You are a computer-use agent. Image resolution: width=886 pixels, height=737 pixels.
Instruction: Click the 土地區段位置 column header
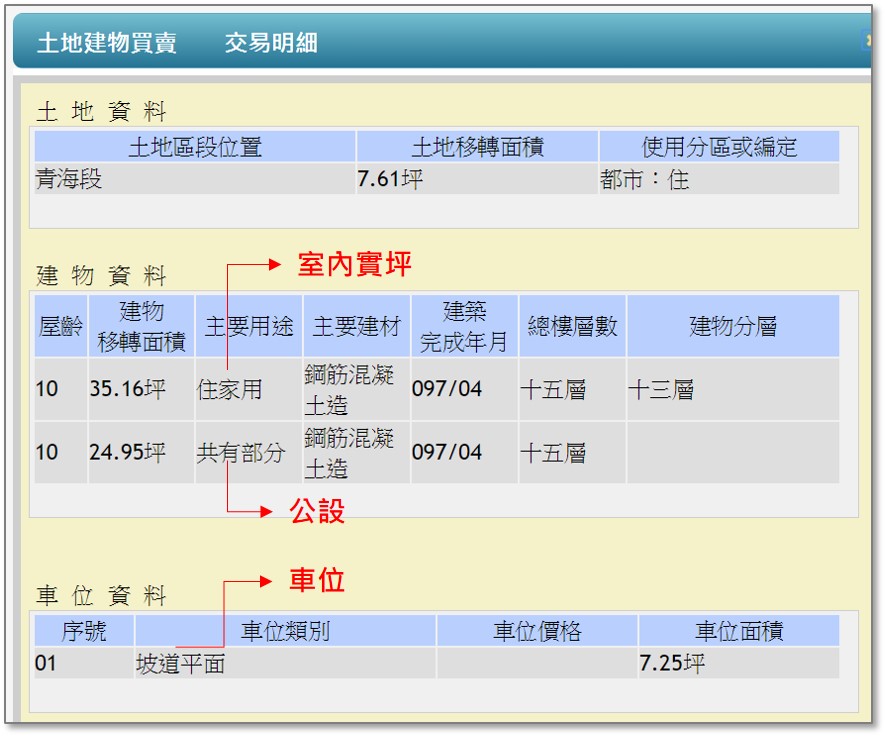coord(195,147)
